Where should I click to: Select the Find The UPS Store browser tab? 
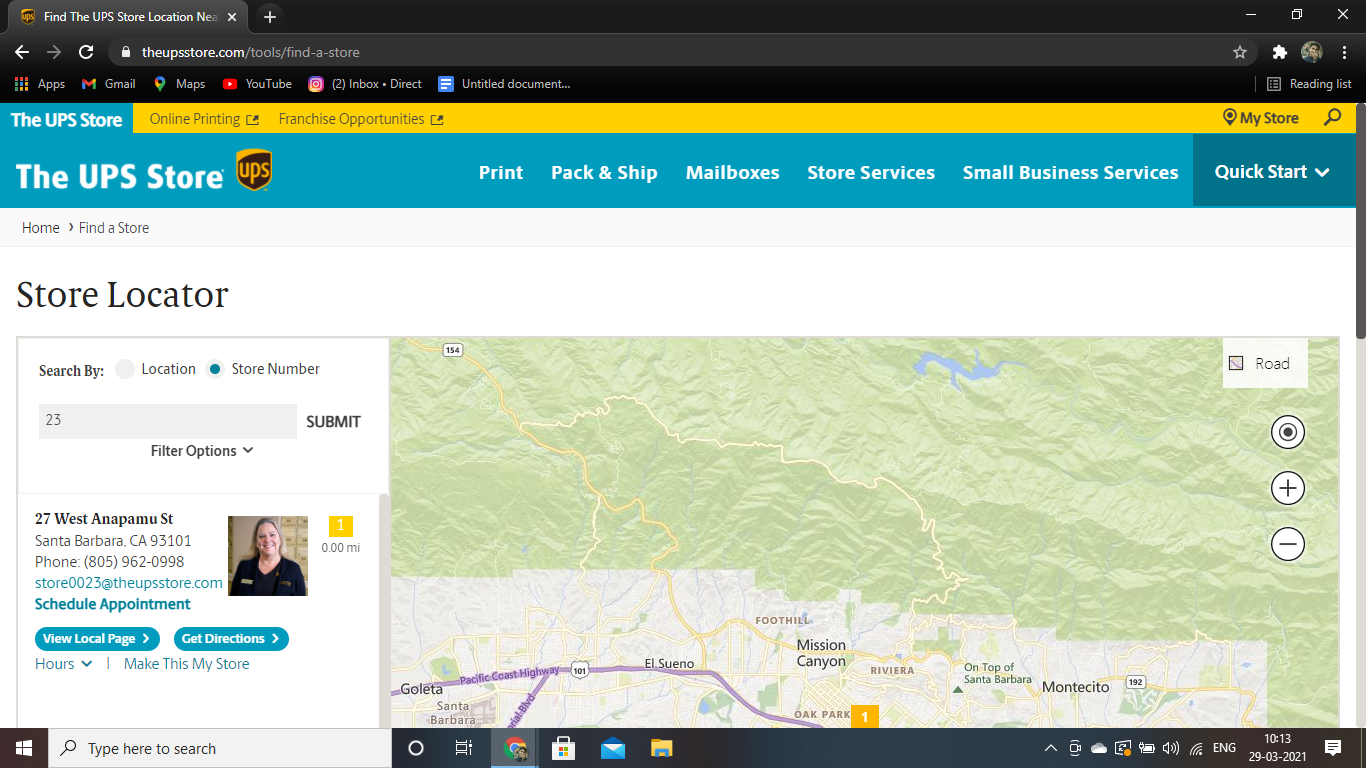pos(129,17)
